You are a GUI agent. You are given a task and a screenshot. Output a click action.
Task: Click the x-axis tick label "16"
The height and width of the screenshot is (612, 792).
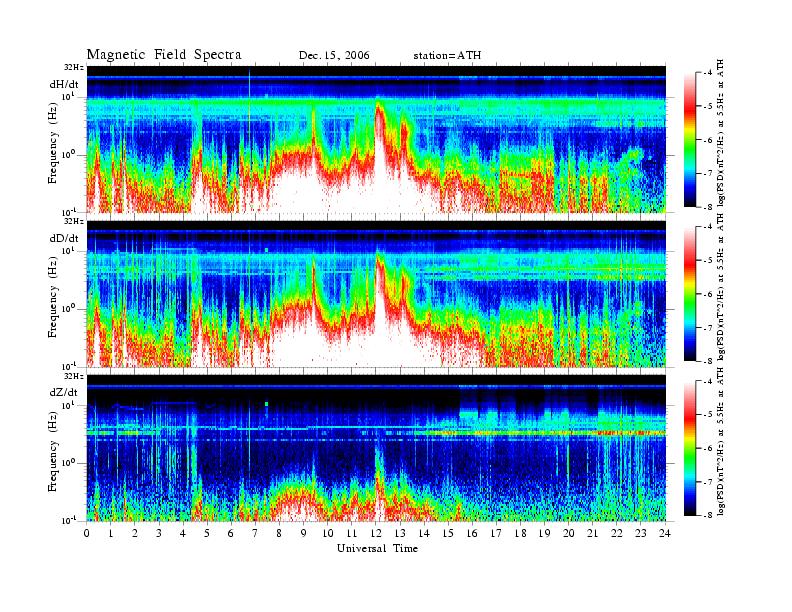(472, 534)
